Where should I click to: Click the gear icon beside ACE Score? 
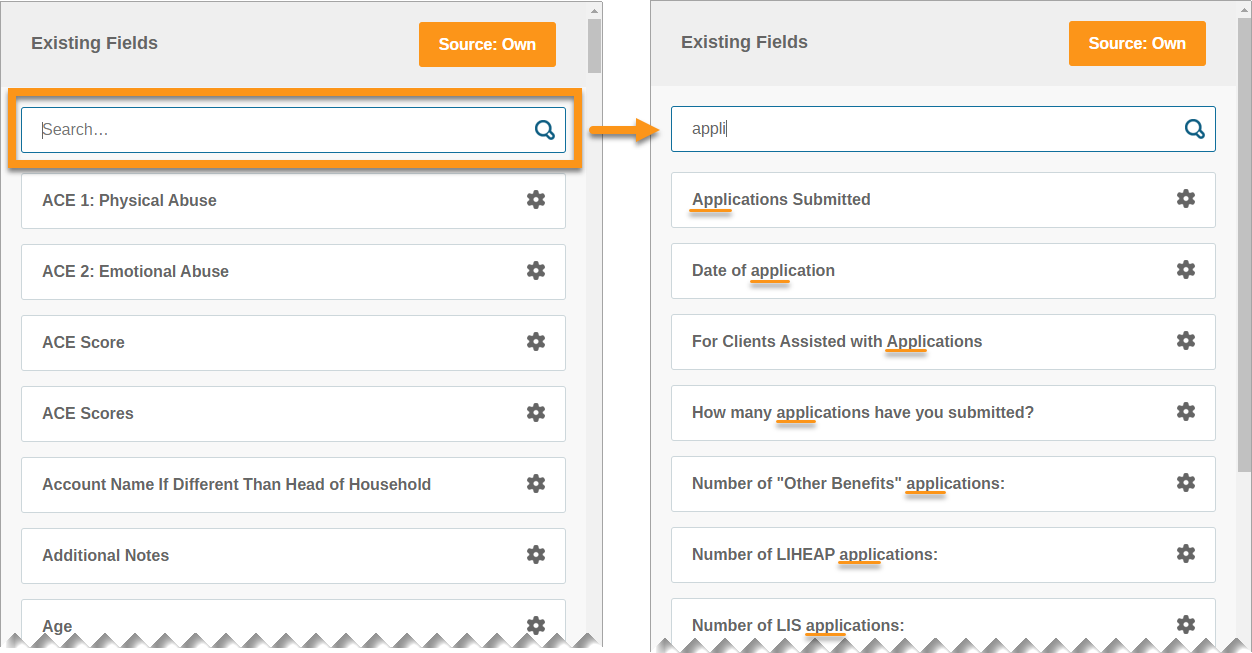point(536,342)
